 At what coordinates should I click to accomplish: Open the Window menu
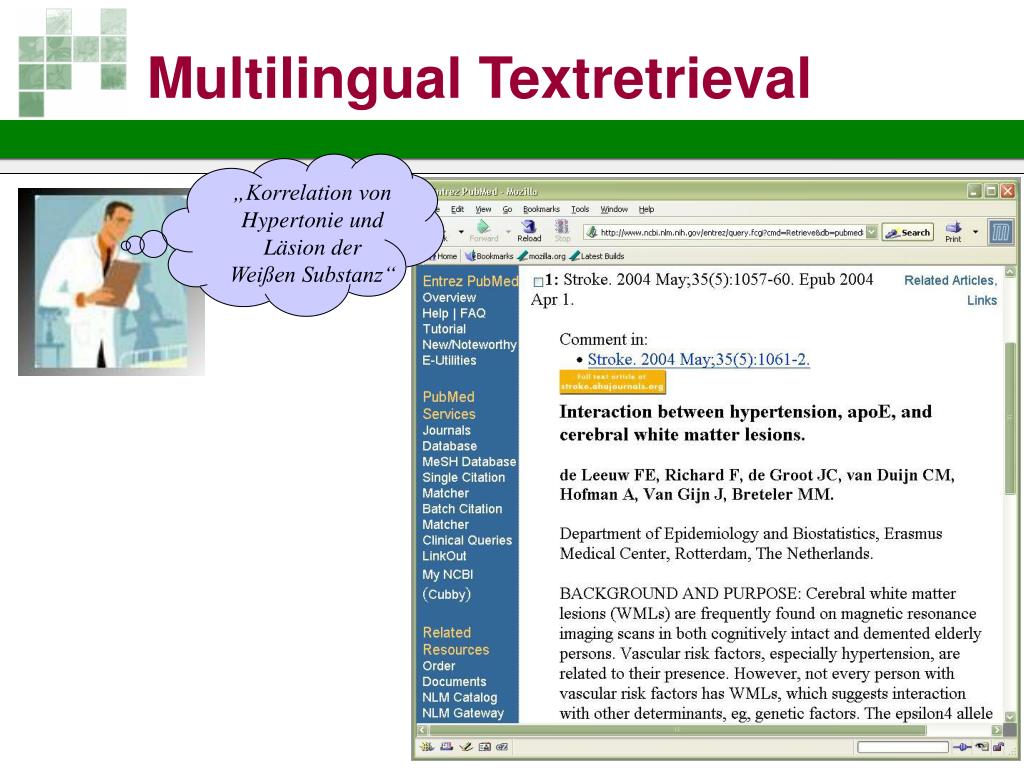tap(614, 209)
